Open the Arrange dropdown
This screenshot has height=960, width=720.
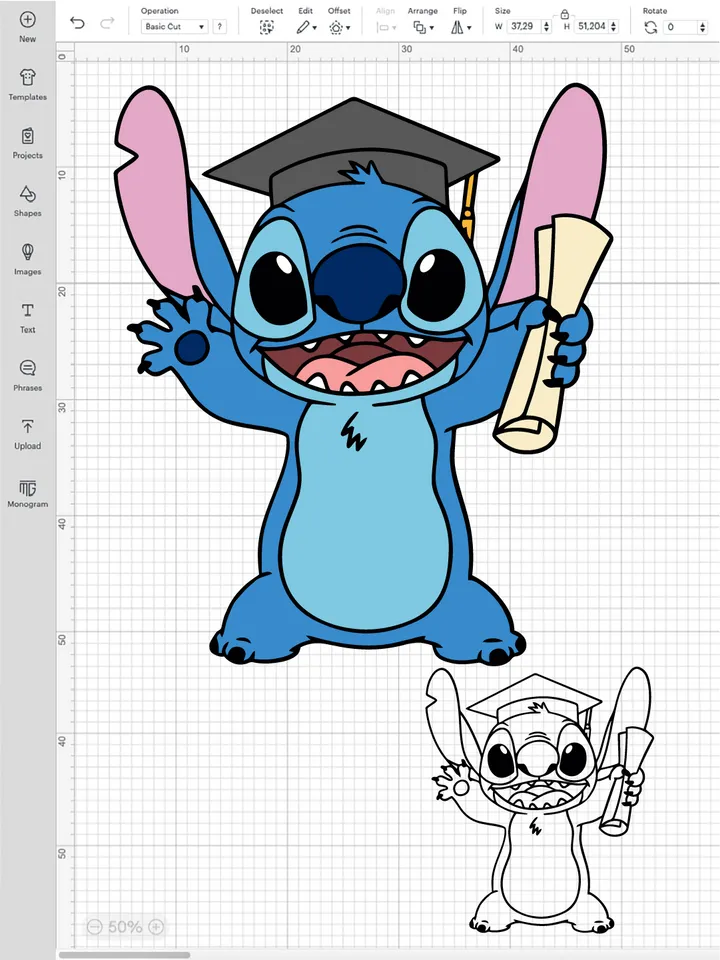tap(422, 28)
